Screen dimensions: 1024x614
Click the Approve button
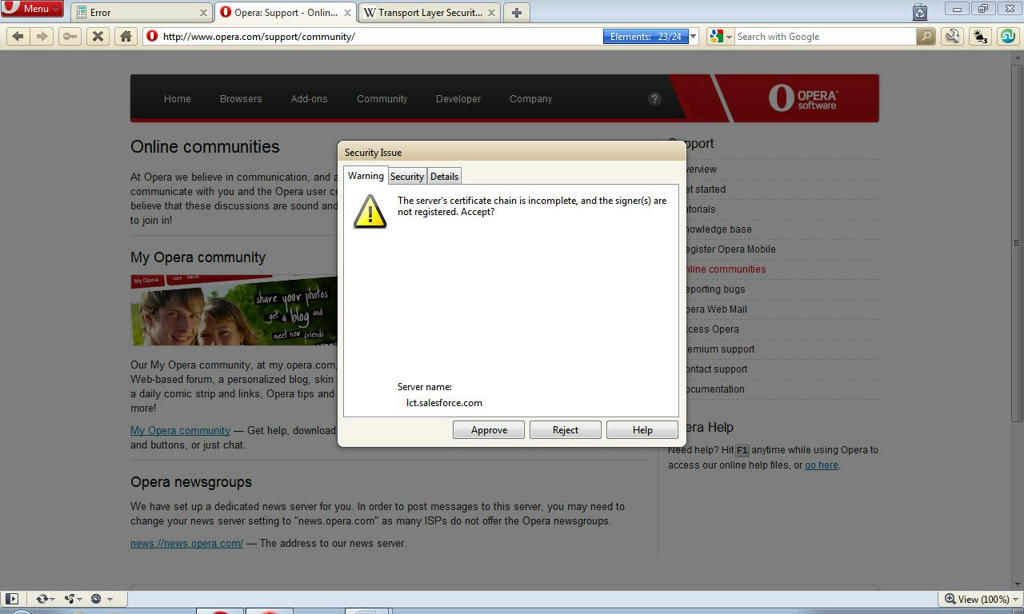tap(489, 430)
